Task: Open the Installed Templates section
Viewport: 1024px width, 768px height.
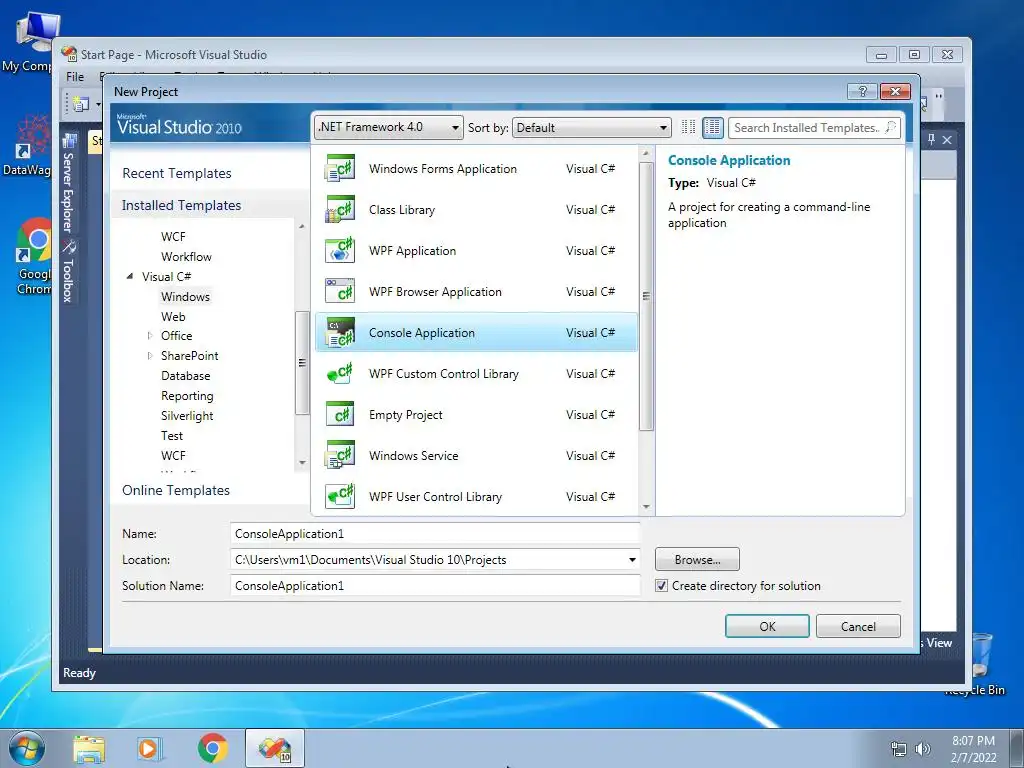Action: 182,205
